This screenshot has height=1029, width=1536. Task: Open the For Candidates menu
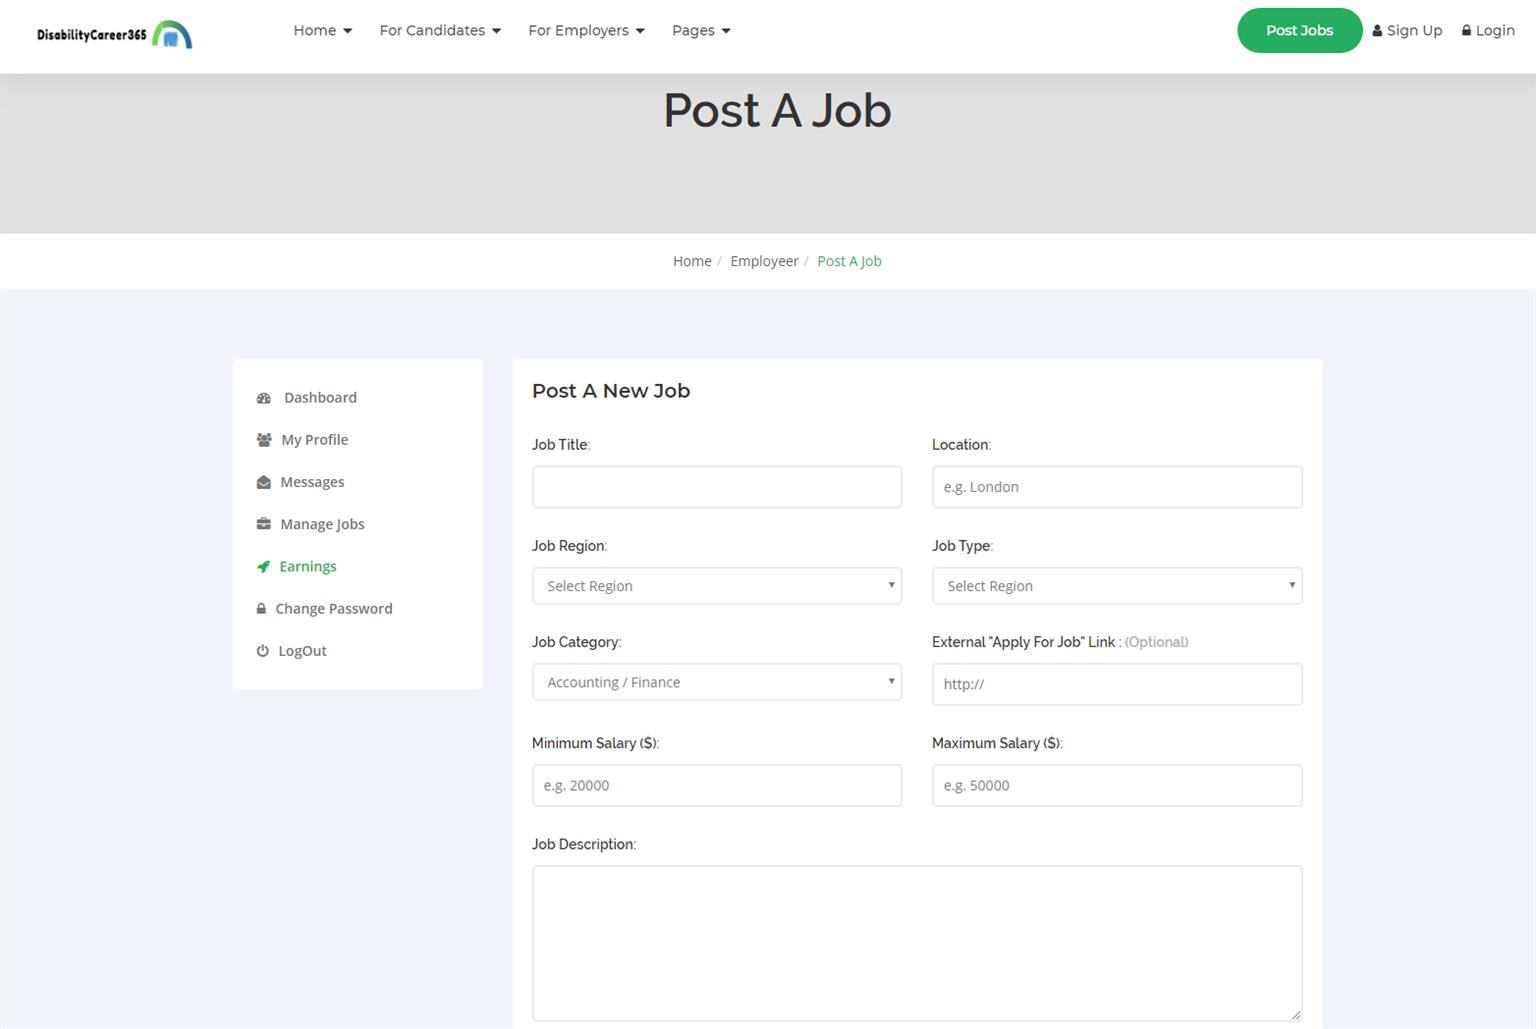pos(440,30)
